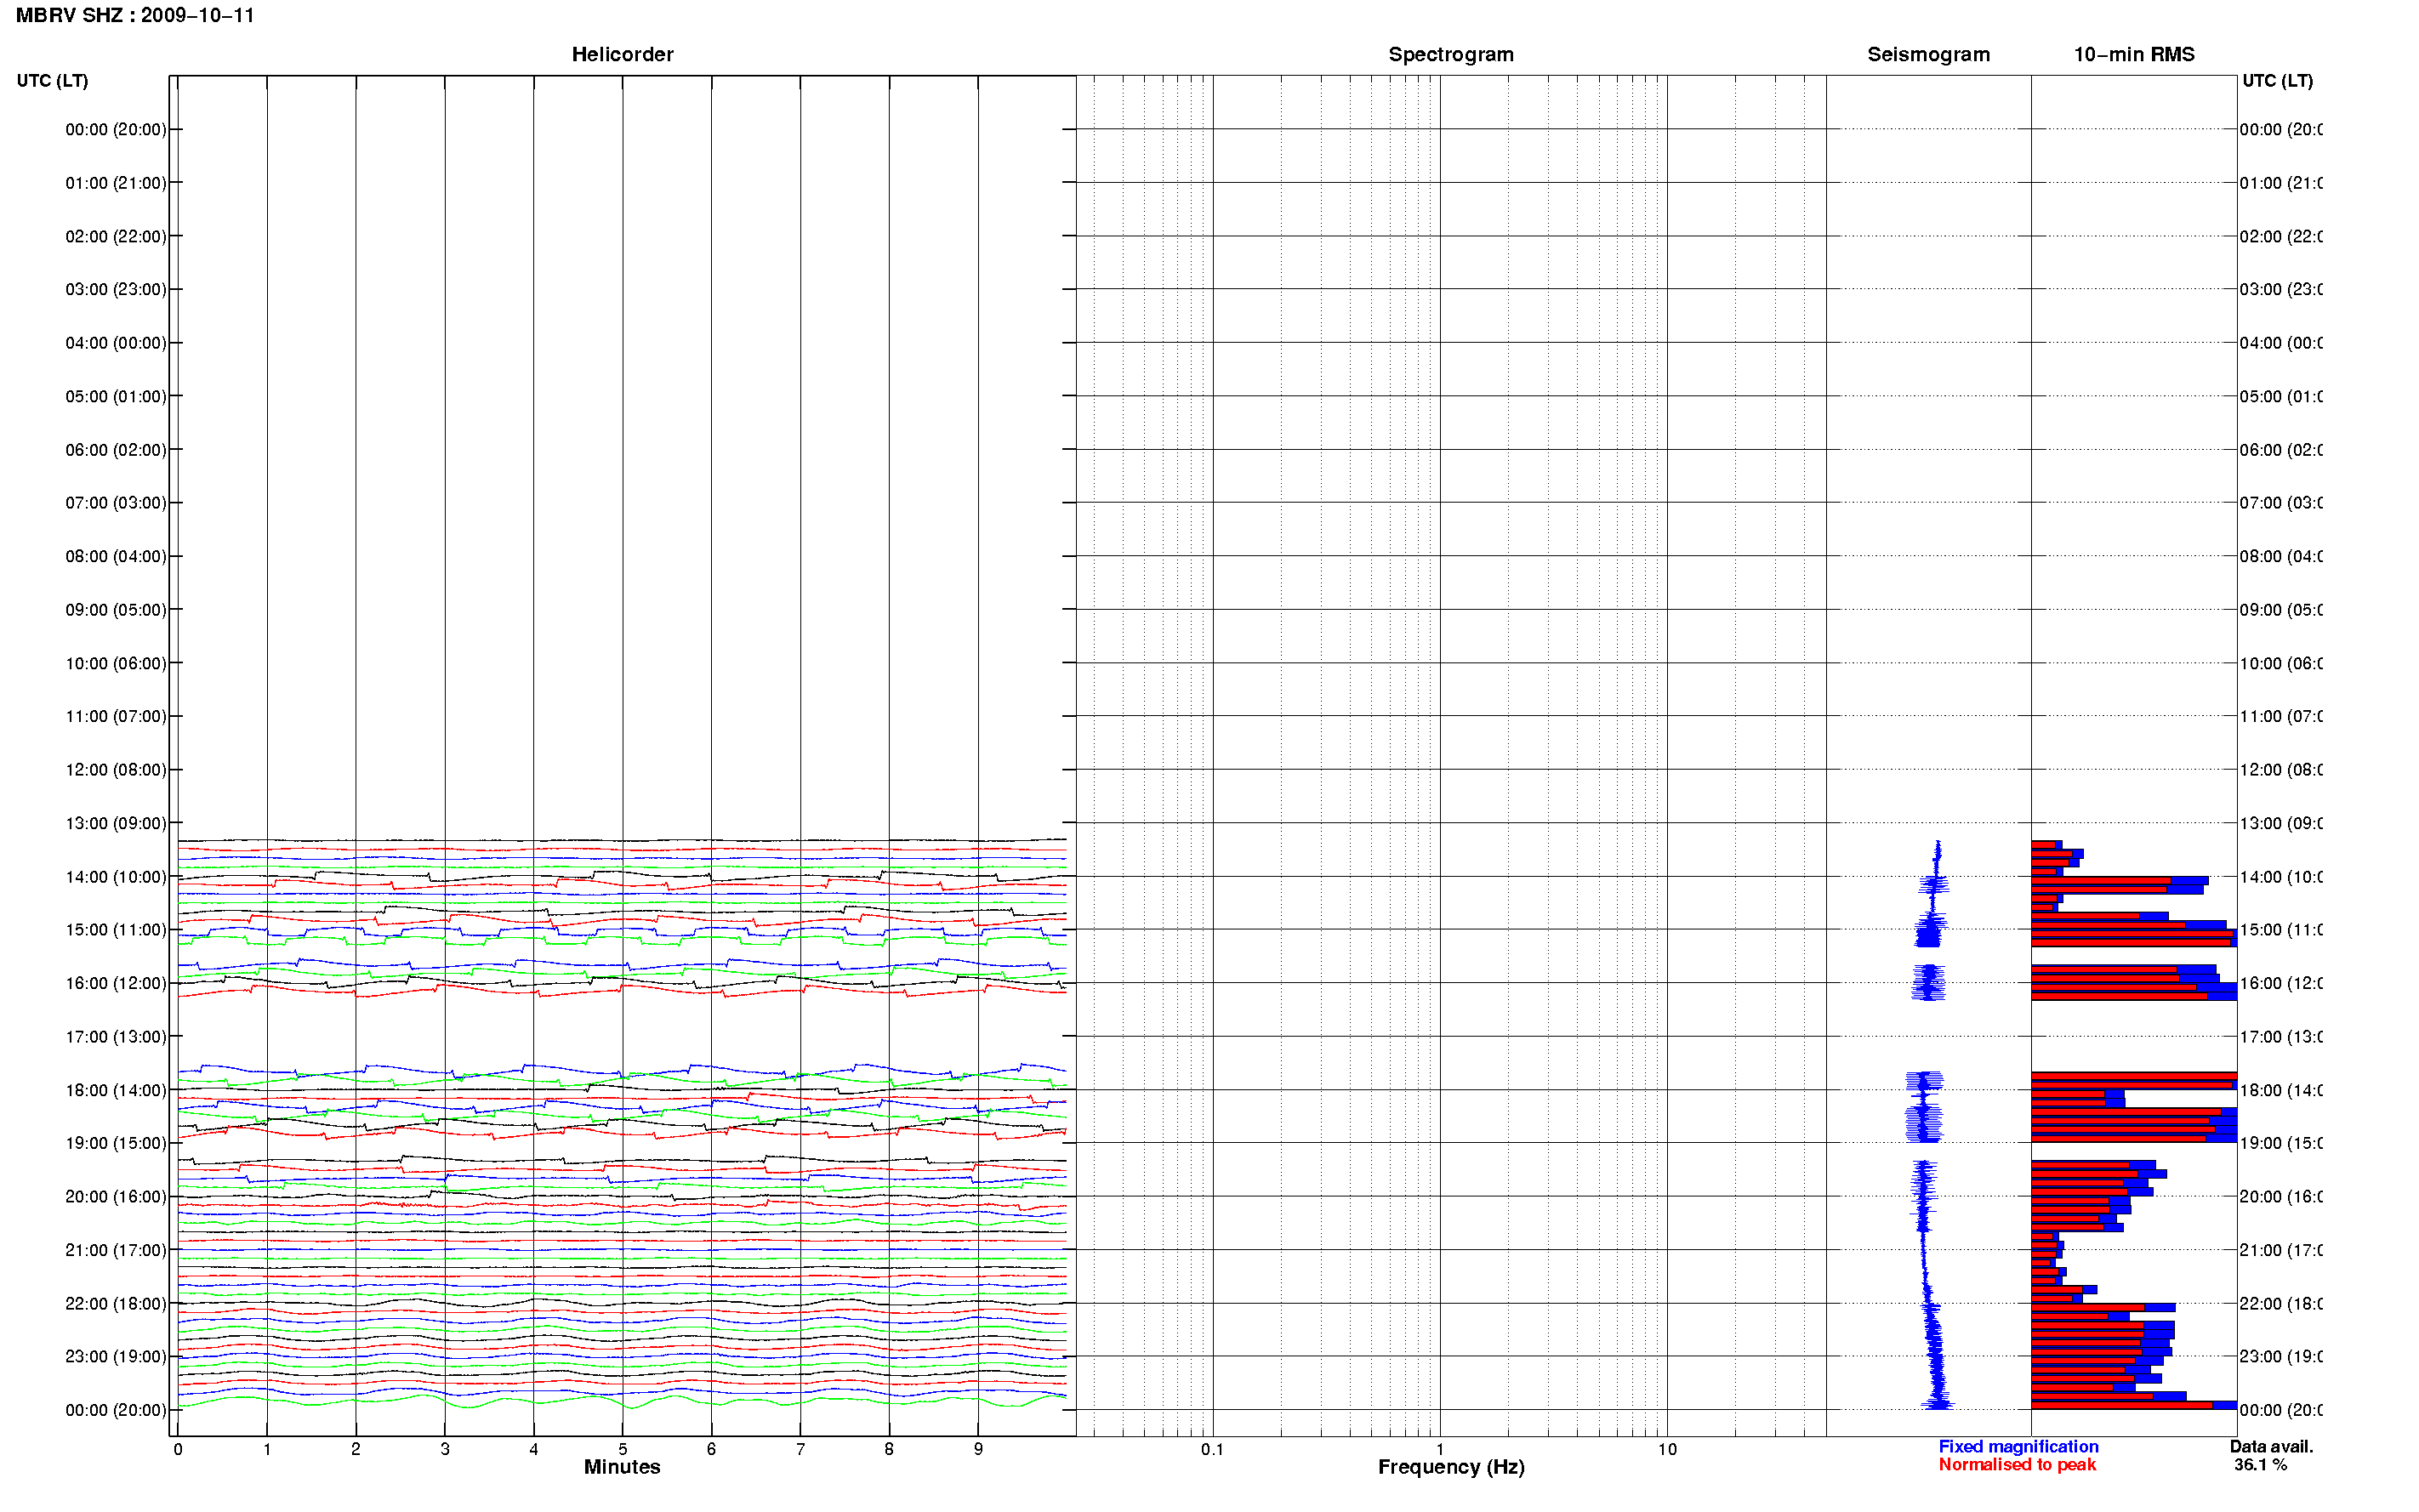Click the seismogram burst near 16:00
Screen dimensions: 2419x1512
[x=1929, y=982]
